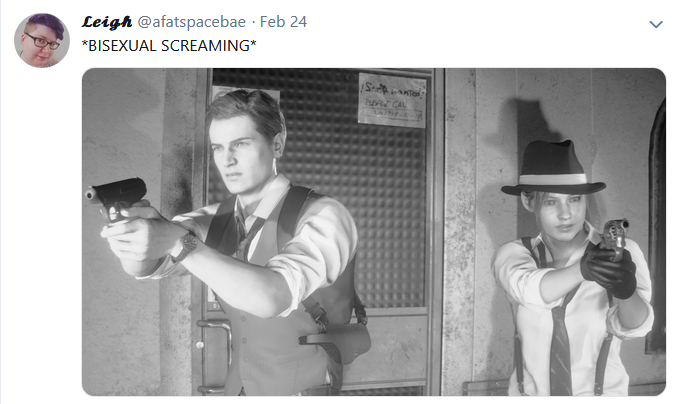
Task: Click the woman wearing fedora in photo
Action: (573, 268)
